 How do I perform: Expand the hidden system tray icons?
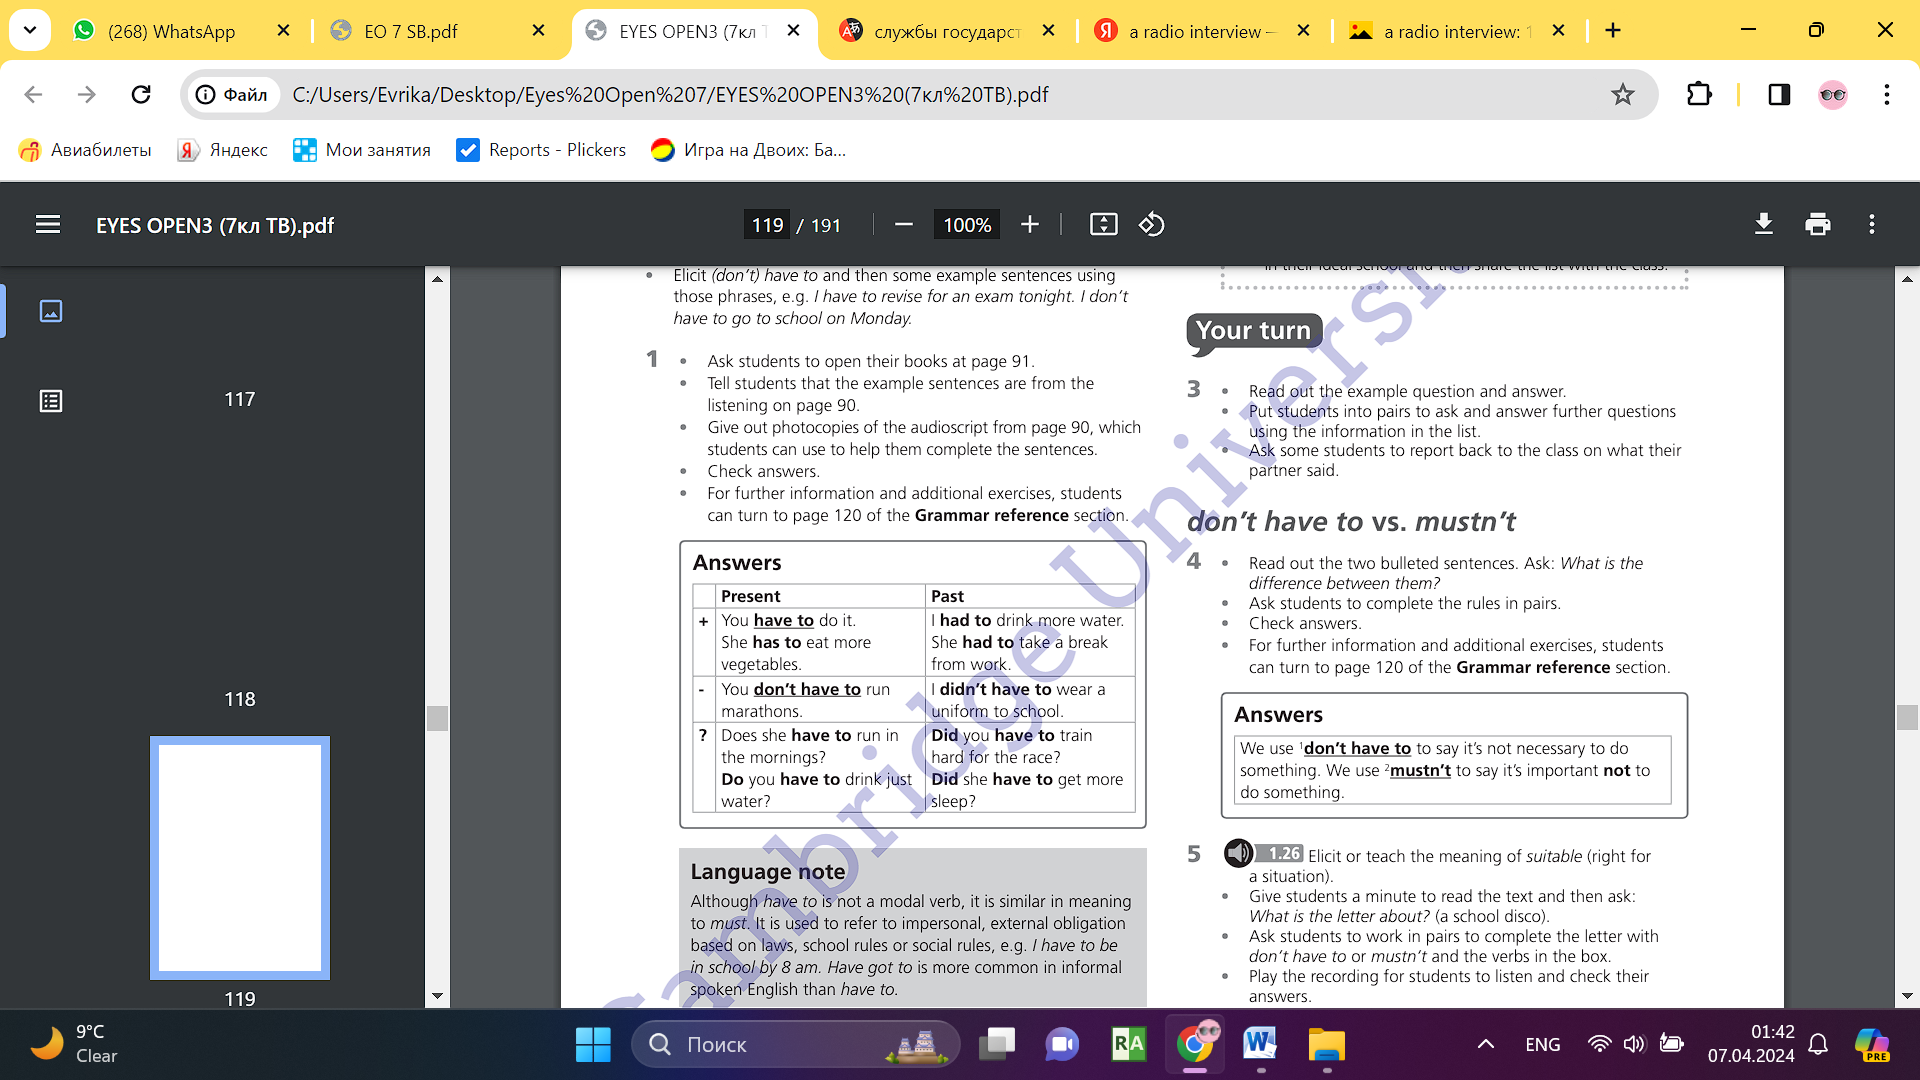click(1486, 1044)
